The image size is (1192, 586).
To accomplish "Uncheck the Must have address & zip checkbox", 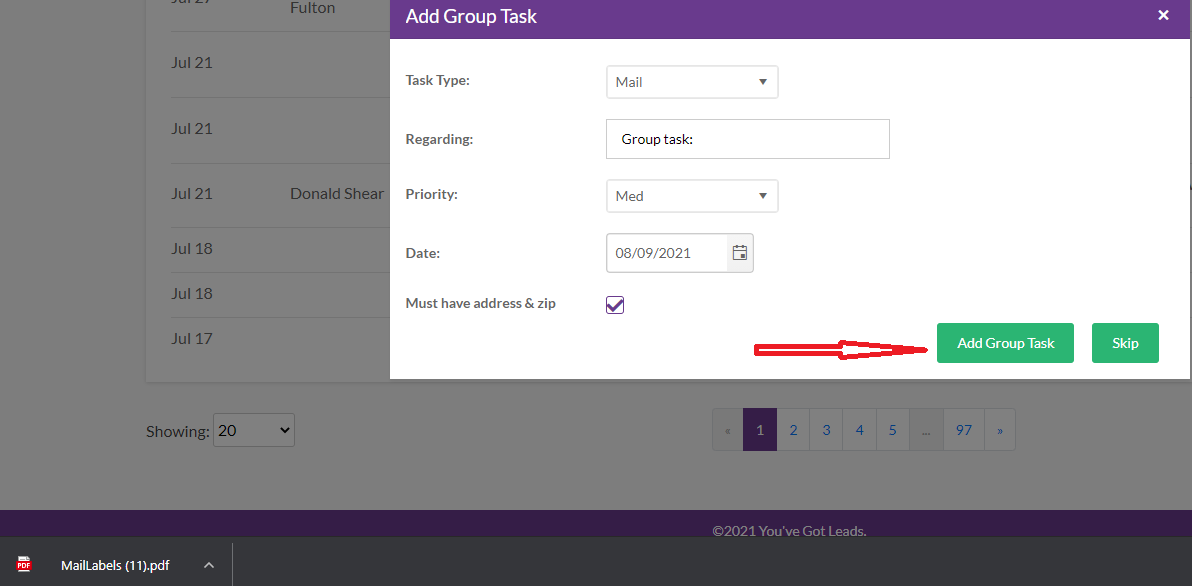I will (x=615, y=305).
